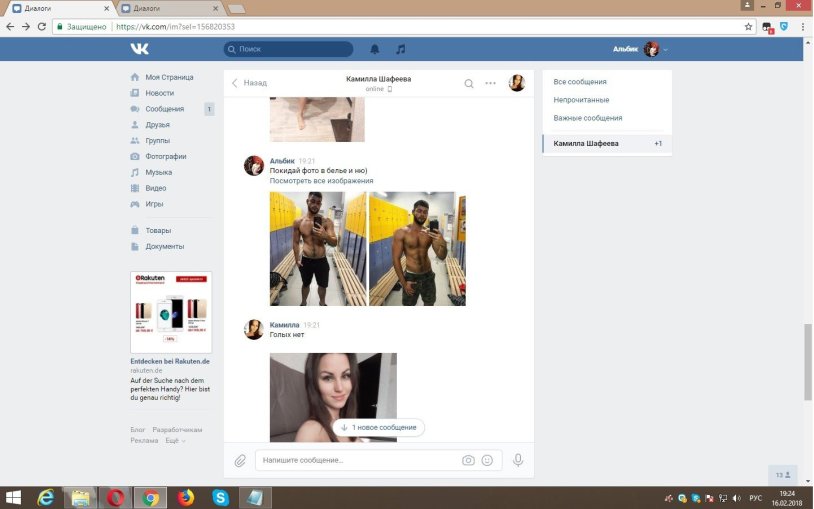Click "Посмотреть все изображения" link
The height and width of the screenshot is (509, 814).
click(x=321, y=181)
